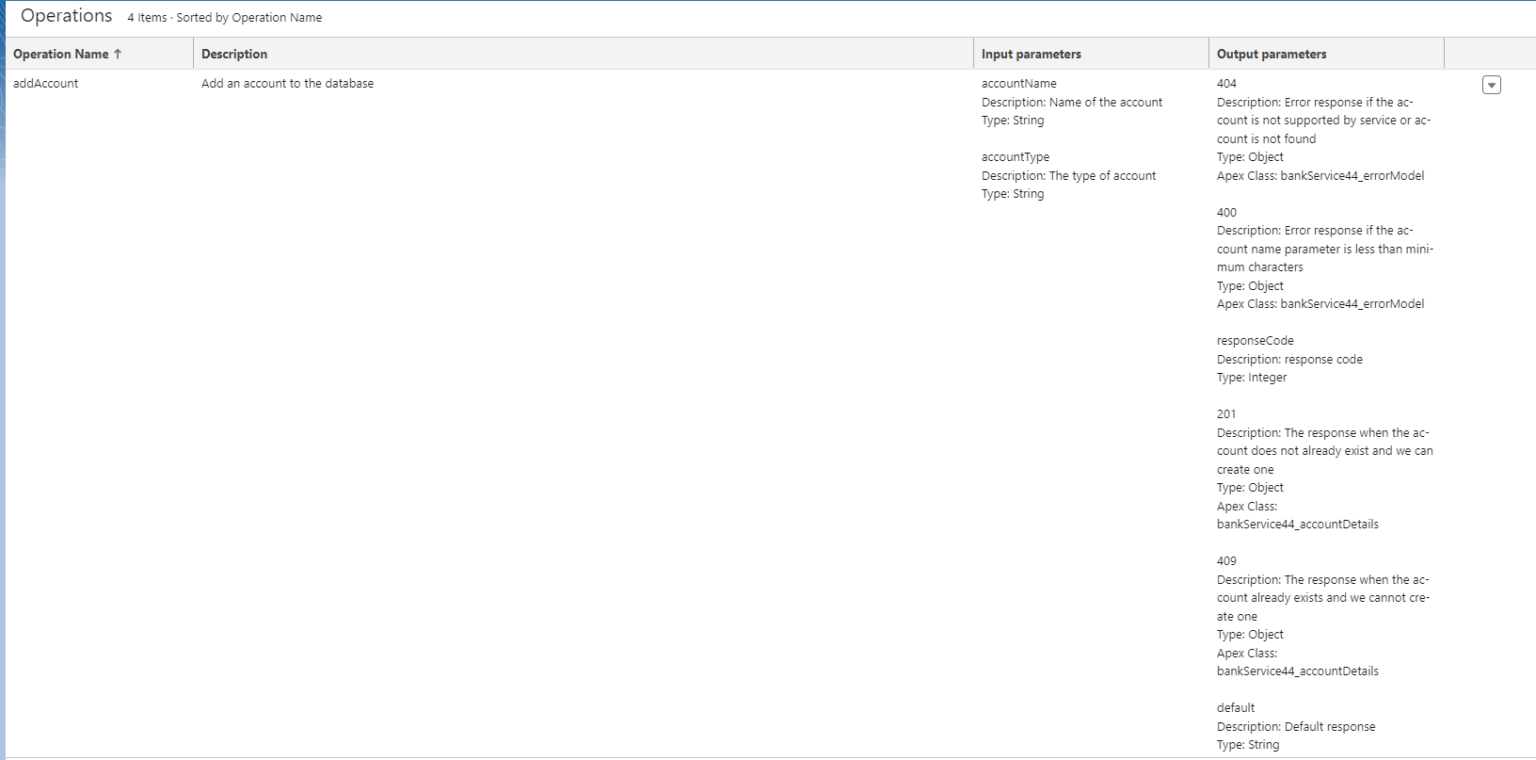Click the description 'Add an account to the database'
The image size is (1536, 760).
(286, 83)
